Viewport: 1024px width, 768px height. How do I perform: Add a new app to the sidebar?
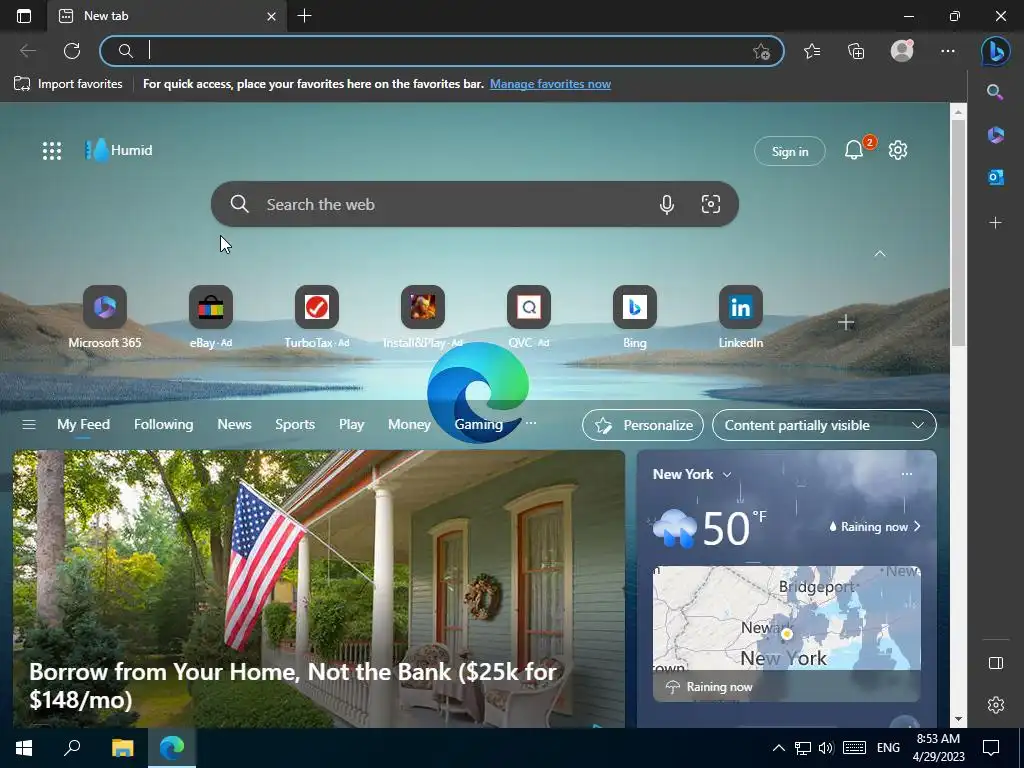995,223
